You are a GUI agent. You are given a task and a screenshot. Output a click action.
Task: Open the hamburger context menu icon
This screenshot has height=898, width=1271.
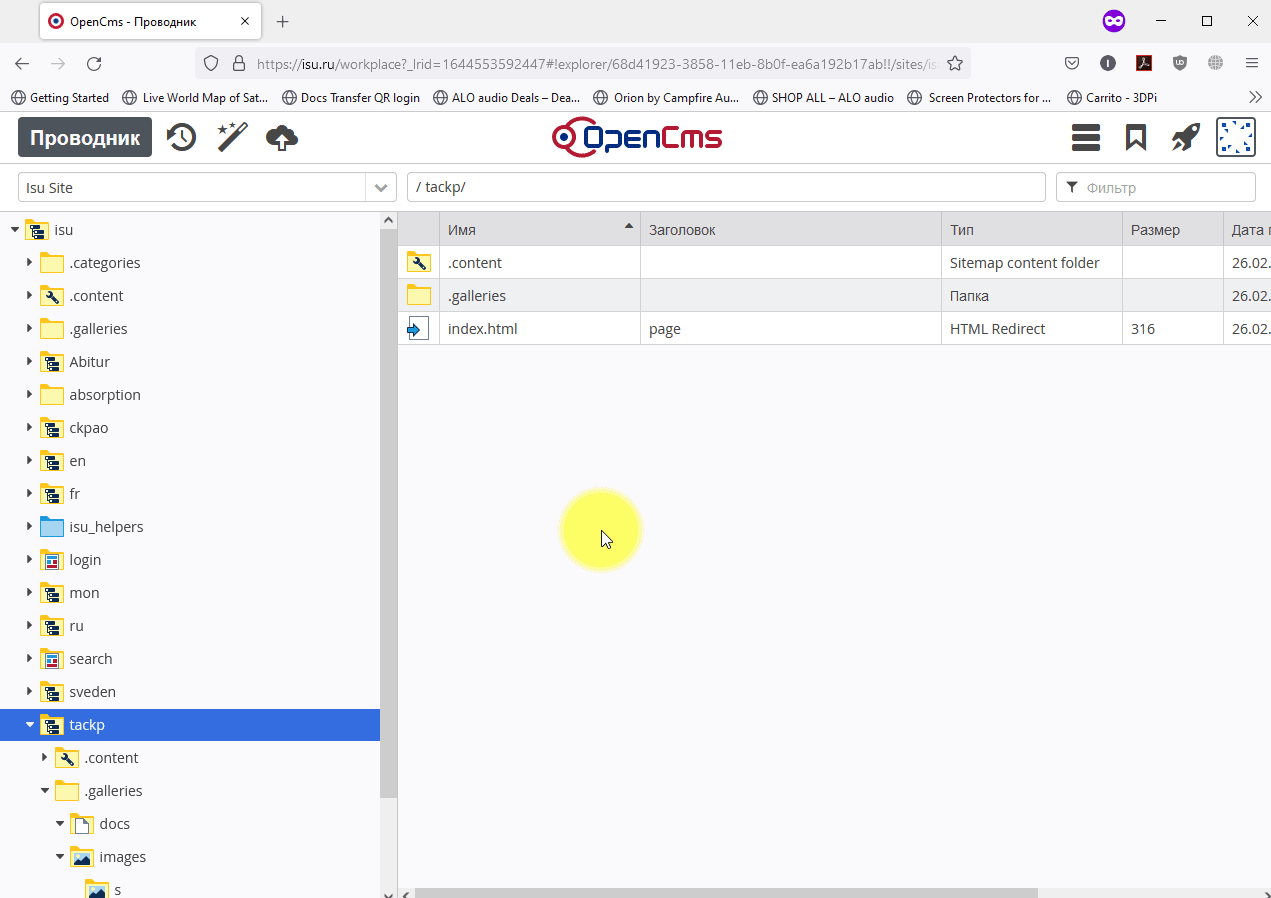1085,137
